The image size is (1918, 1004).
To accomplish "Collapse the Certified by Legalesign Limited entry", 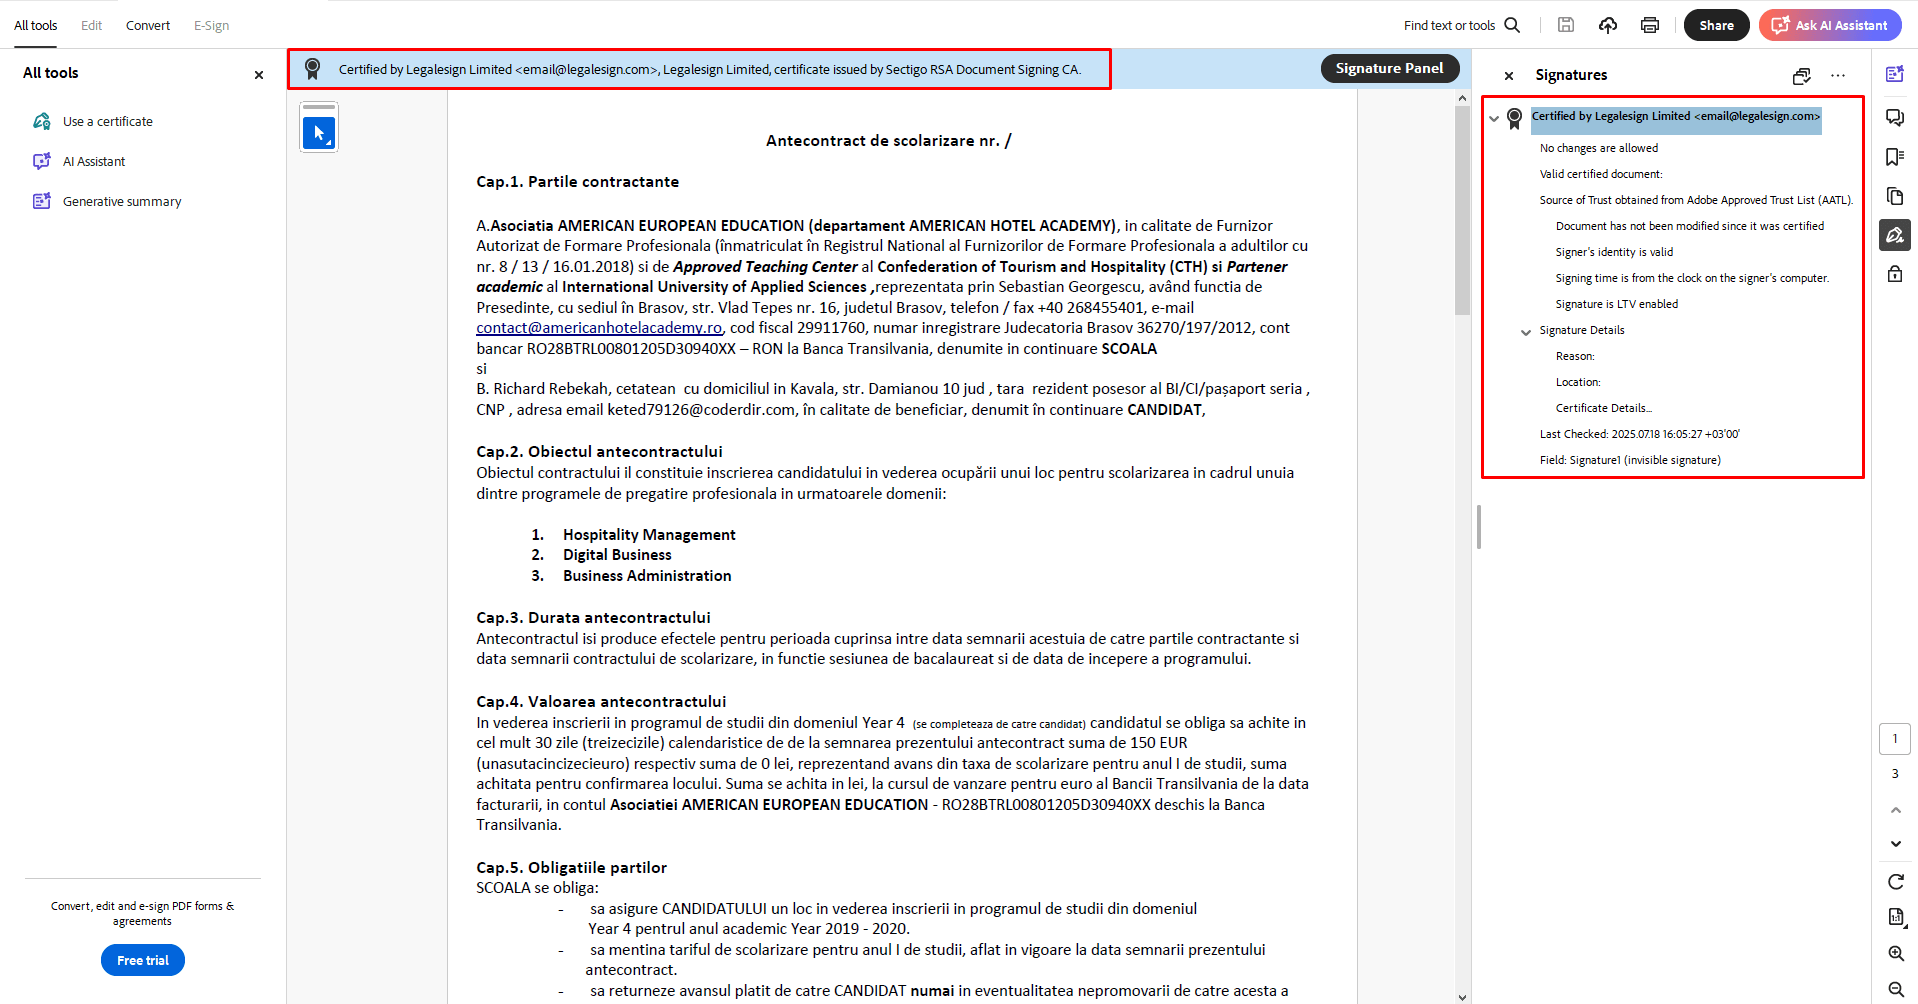I will tap(1494, 118).
